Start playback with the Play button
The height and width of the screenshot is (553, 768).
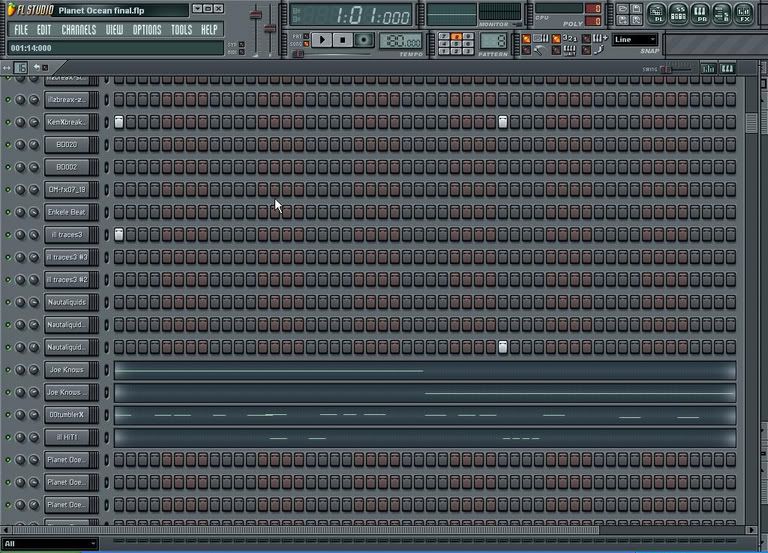tap(322, 40)
